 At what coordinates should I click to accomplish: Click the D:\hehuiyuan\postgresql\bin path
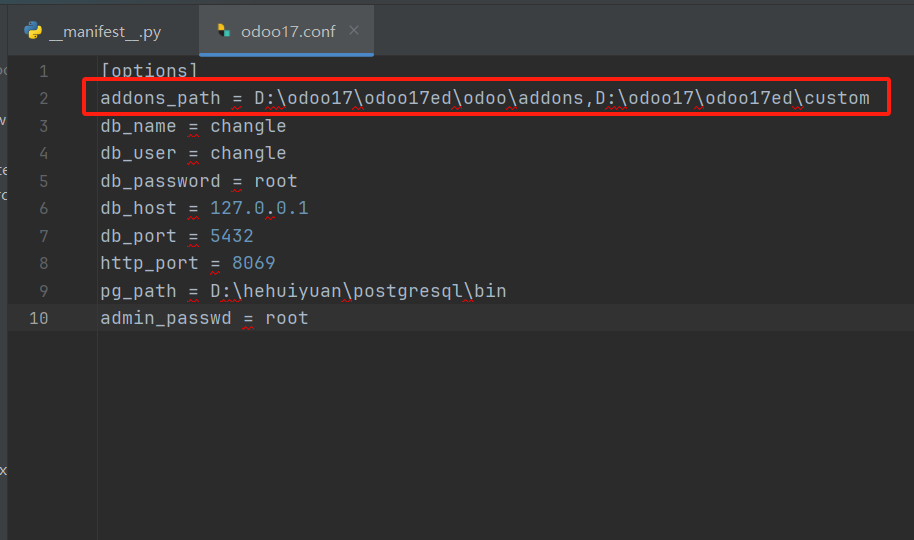pos(358,291)
